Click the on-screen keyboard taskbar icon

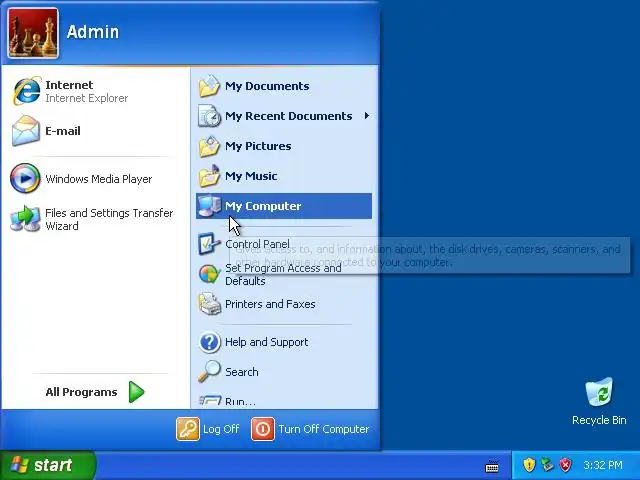(492, 467)
